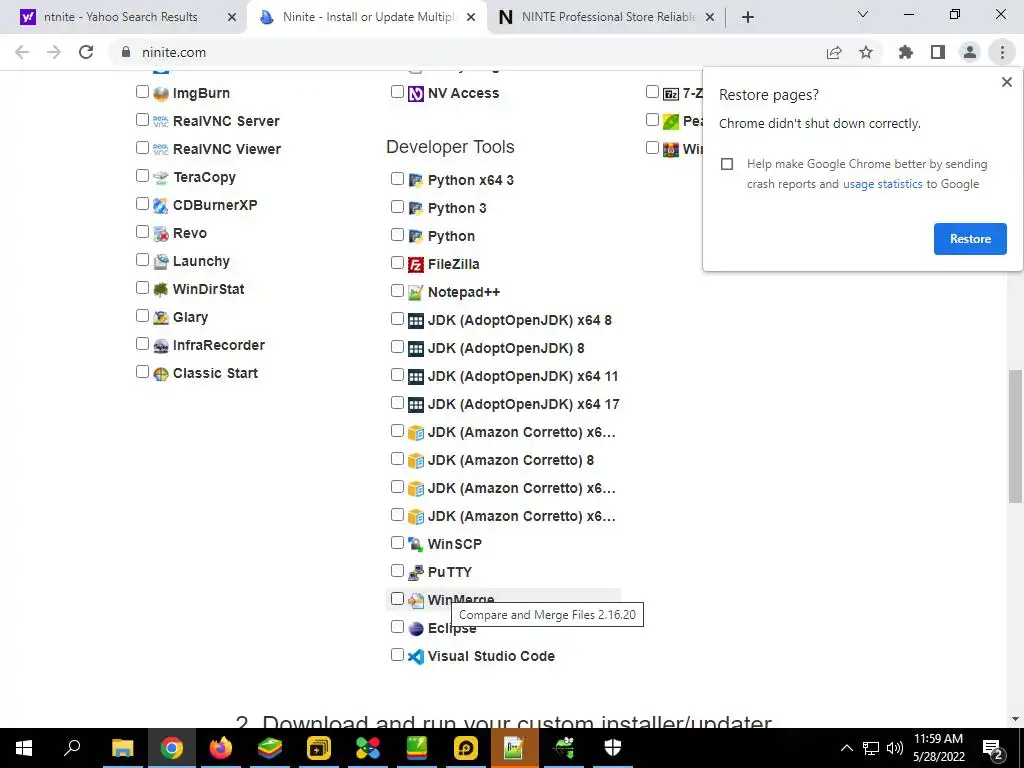Click the Notepad++ icon
Image resolution: width=1024 pixels, height=768 pixels.
pos(416,293)
